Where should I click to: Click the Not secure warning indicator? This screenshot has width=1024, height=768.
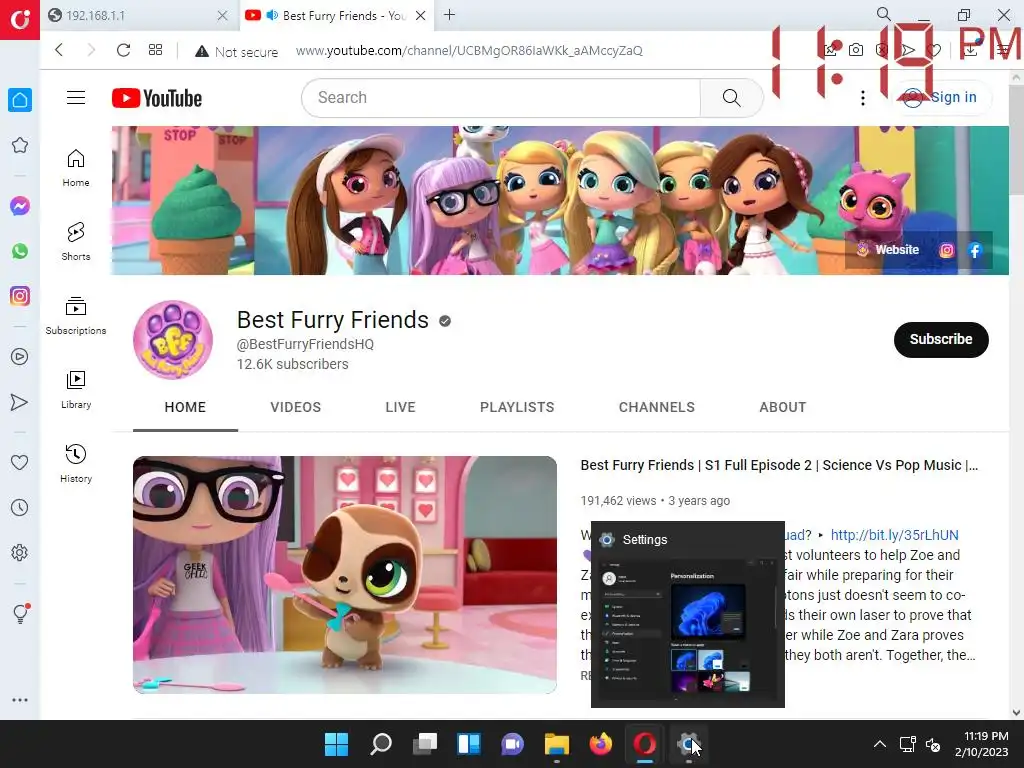tap(236, 51)
